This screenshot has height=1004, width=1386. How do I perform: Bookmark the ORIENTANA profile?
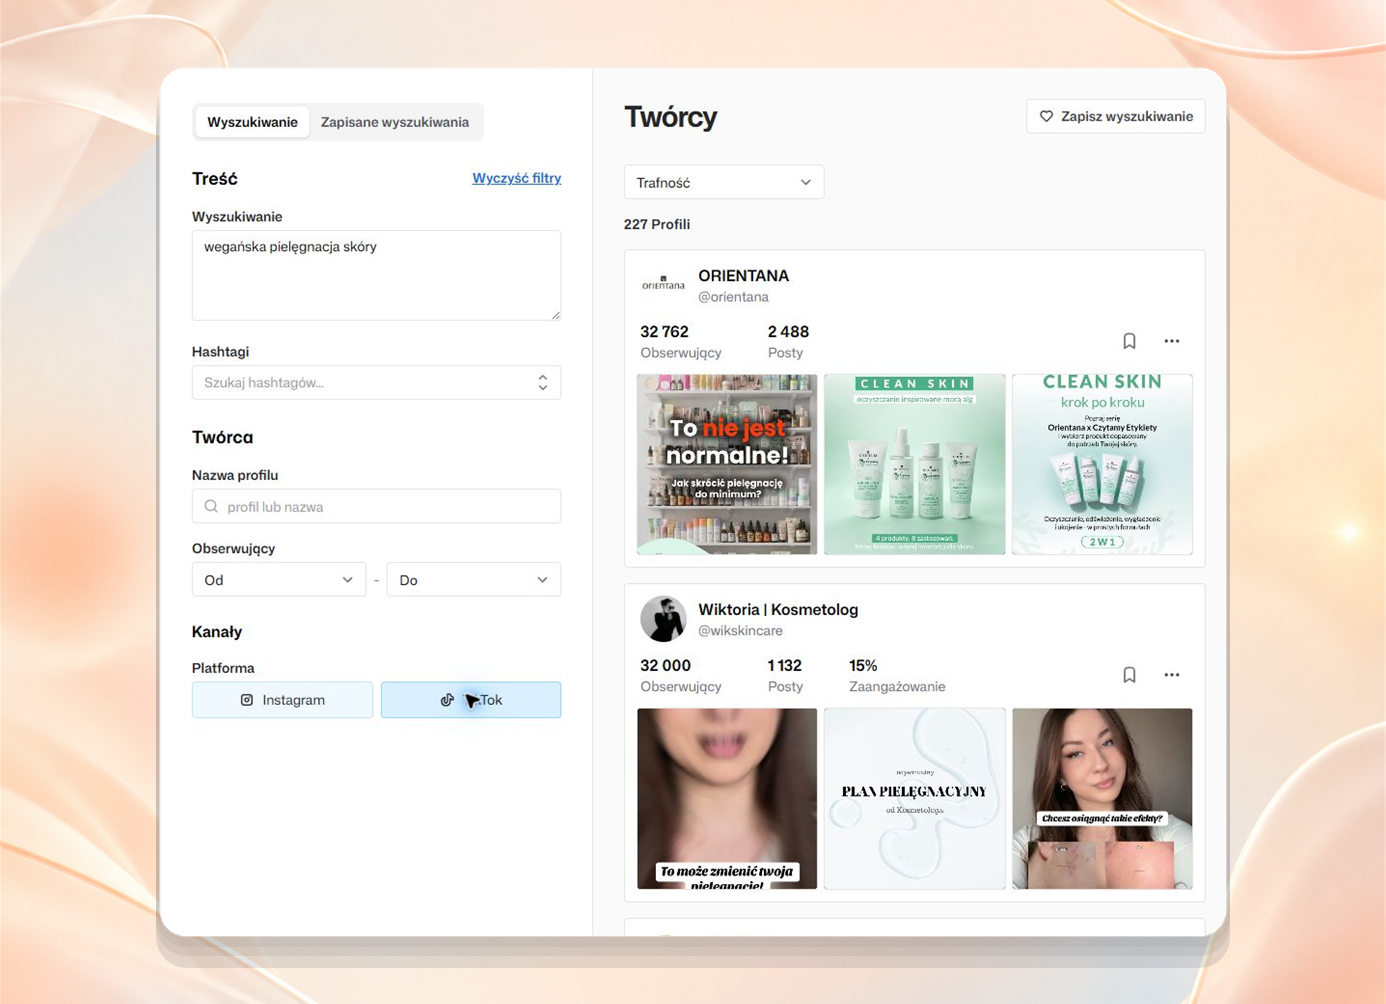pos(1129,341)
